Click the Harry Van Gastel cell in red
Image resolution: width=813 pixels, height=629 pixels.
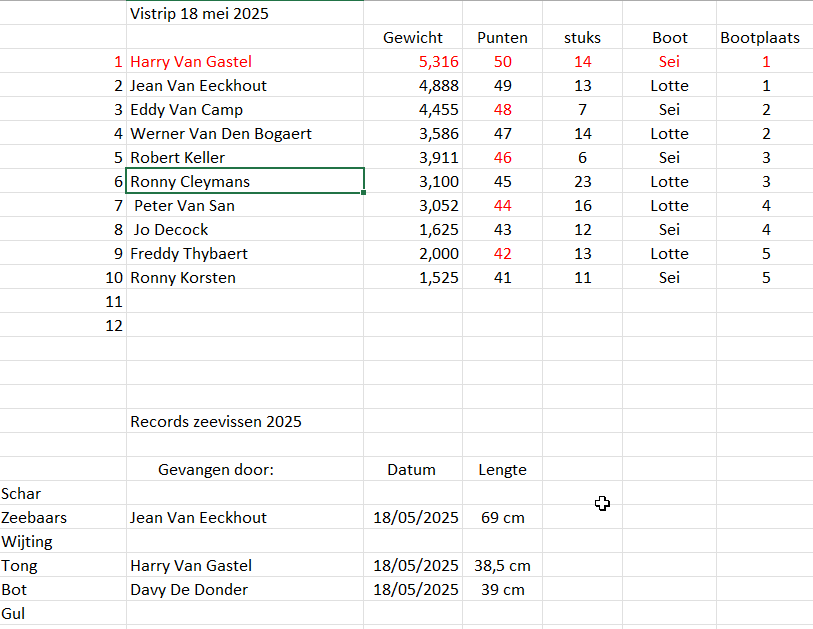tap(245, 61)
